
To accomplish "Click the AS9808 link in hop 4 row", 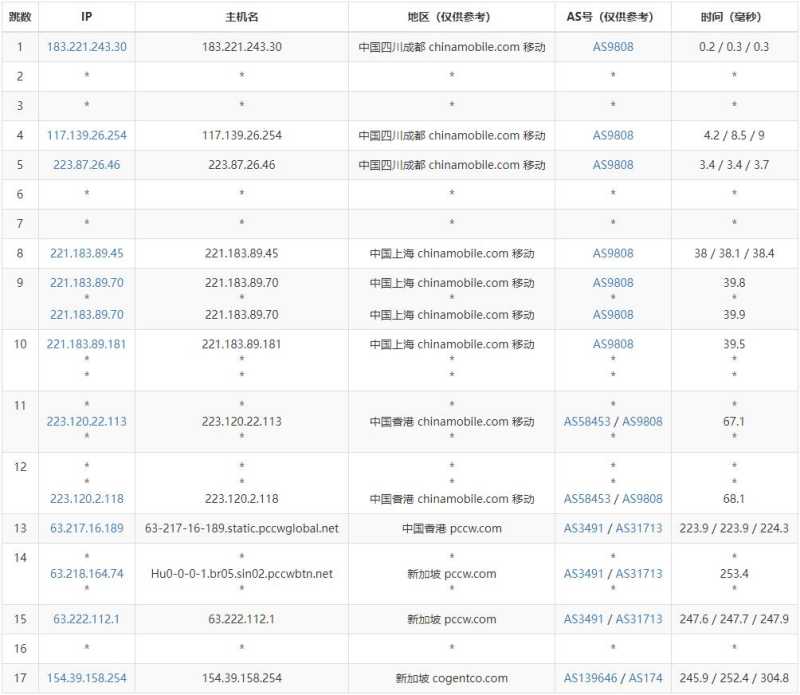I will (613, 135).
